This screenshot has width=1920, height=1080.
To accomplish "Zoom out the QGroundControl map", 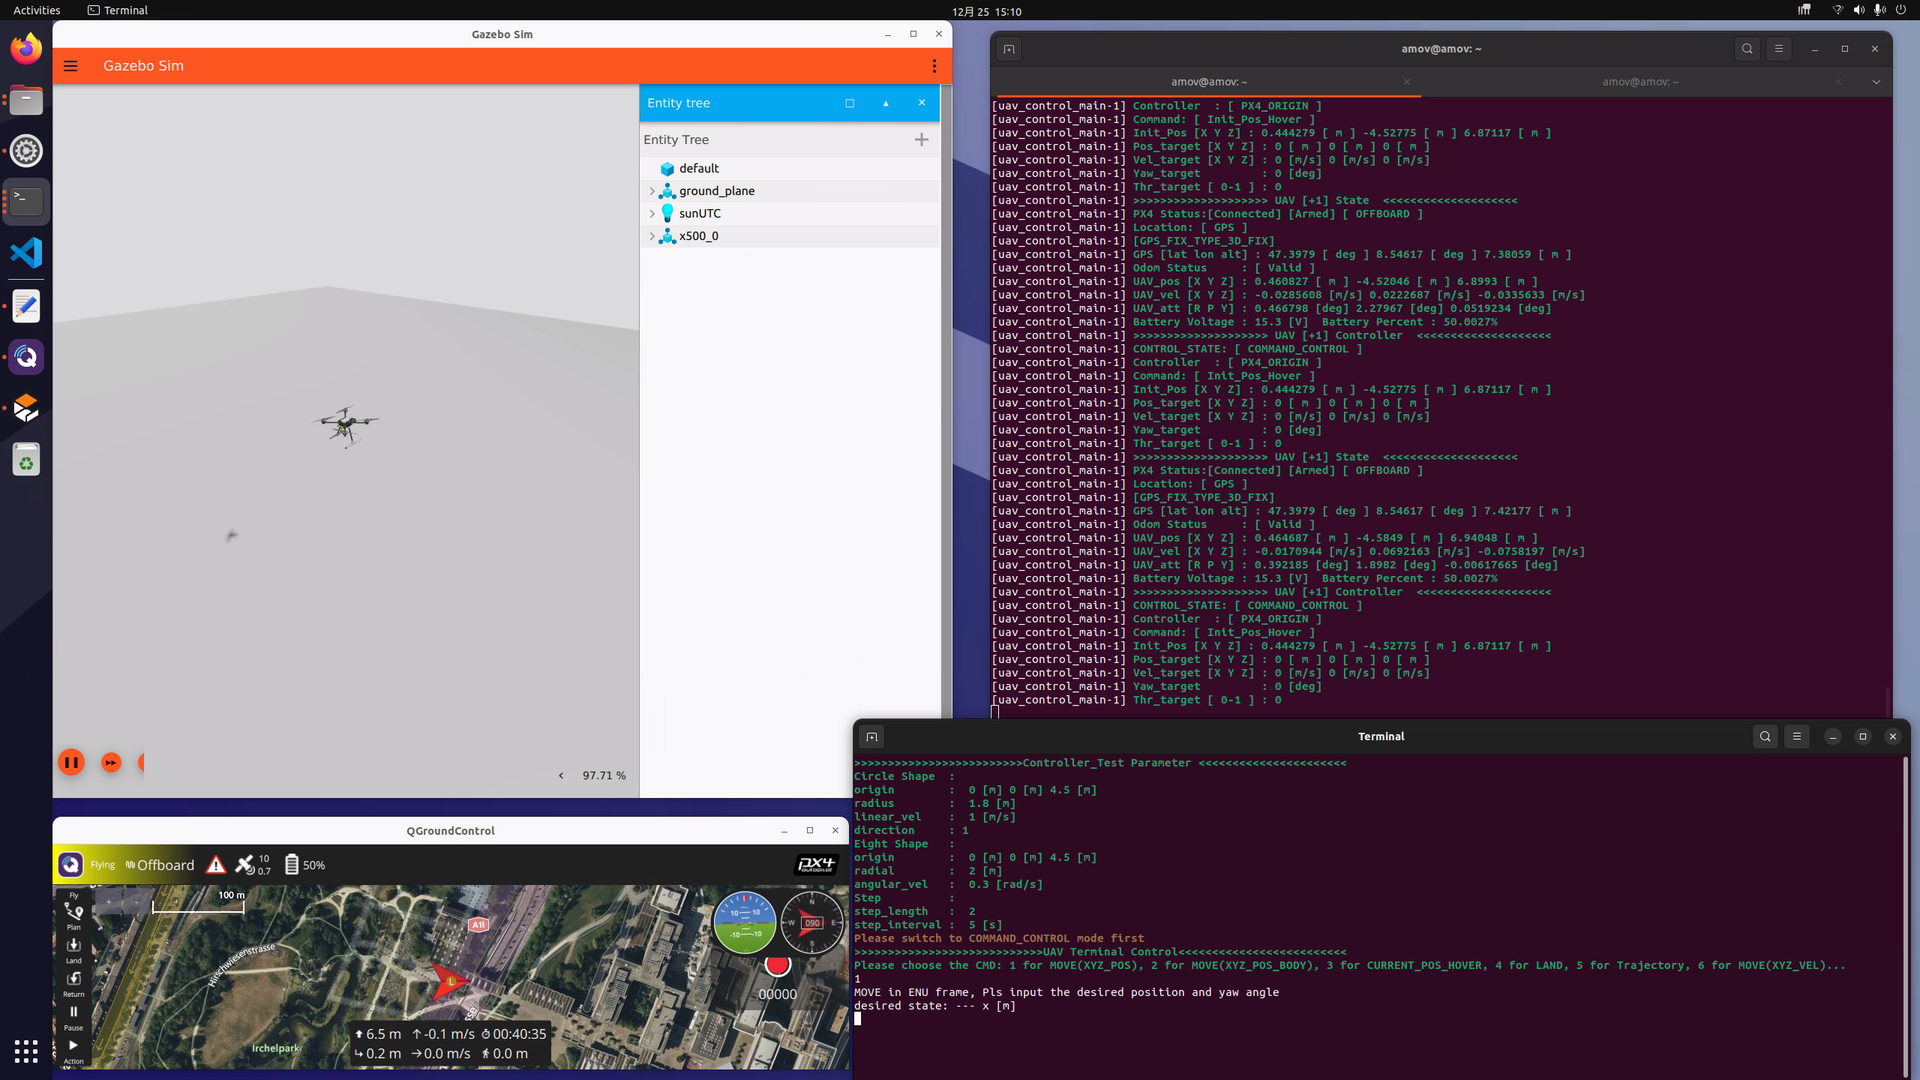I will [x=135, y=903].
